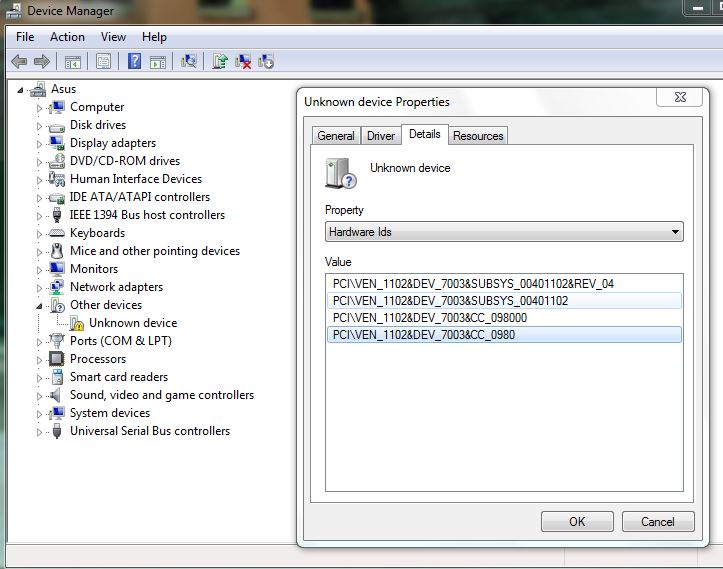723x569 pixels.
Task: Select the DVD/CD-ROM drives icon
Action: [x=57, y=161]
